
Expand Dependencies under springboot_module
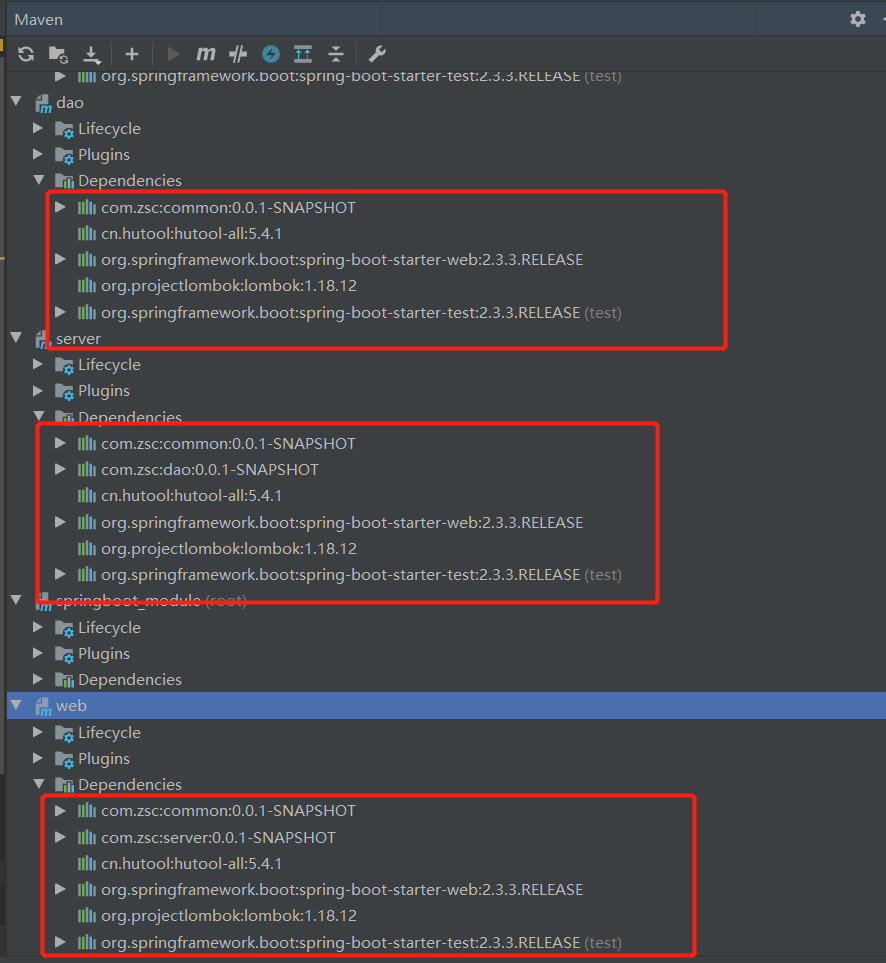[x=38, y=679]
